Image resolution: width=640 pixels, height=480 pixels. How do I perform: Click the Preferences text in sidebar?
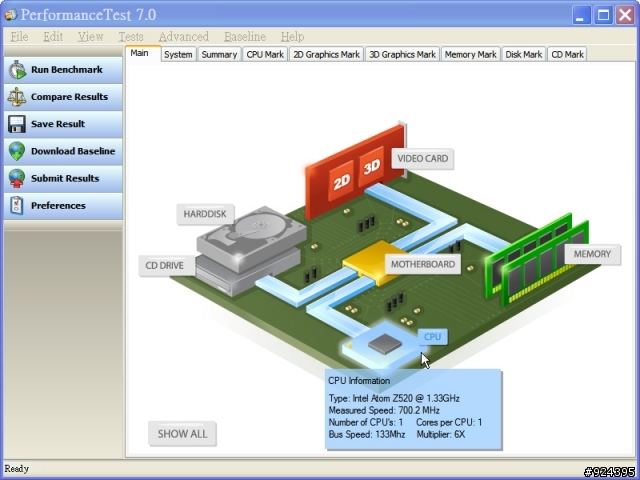(x=58, y=205)
